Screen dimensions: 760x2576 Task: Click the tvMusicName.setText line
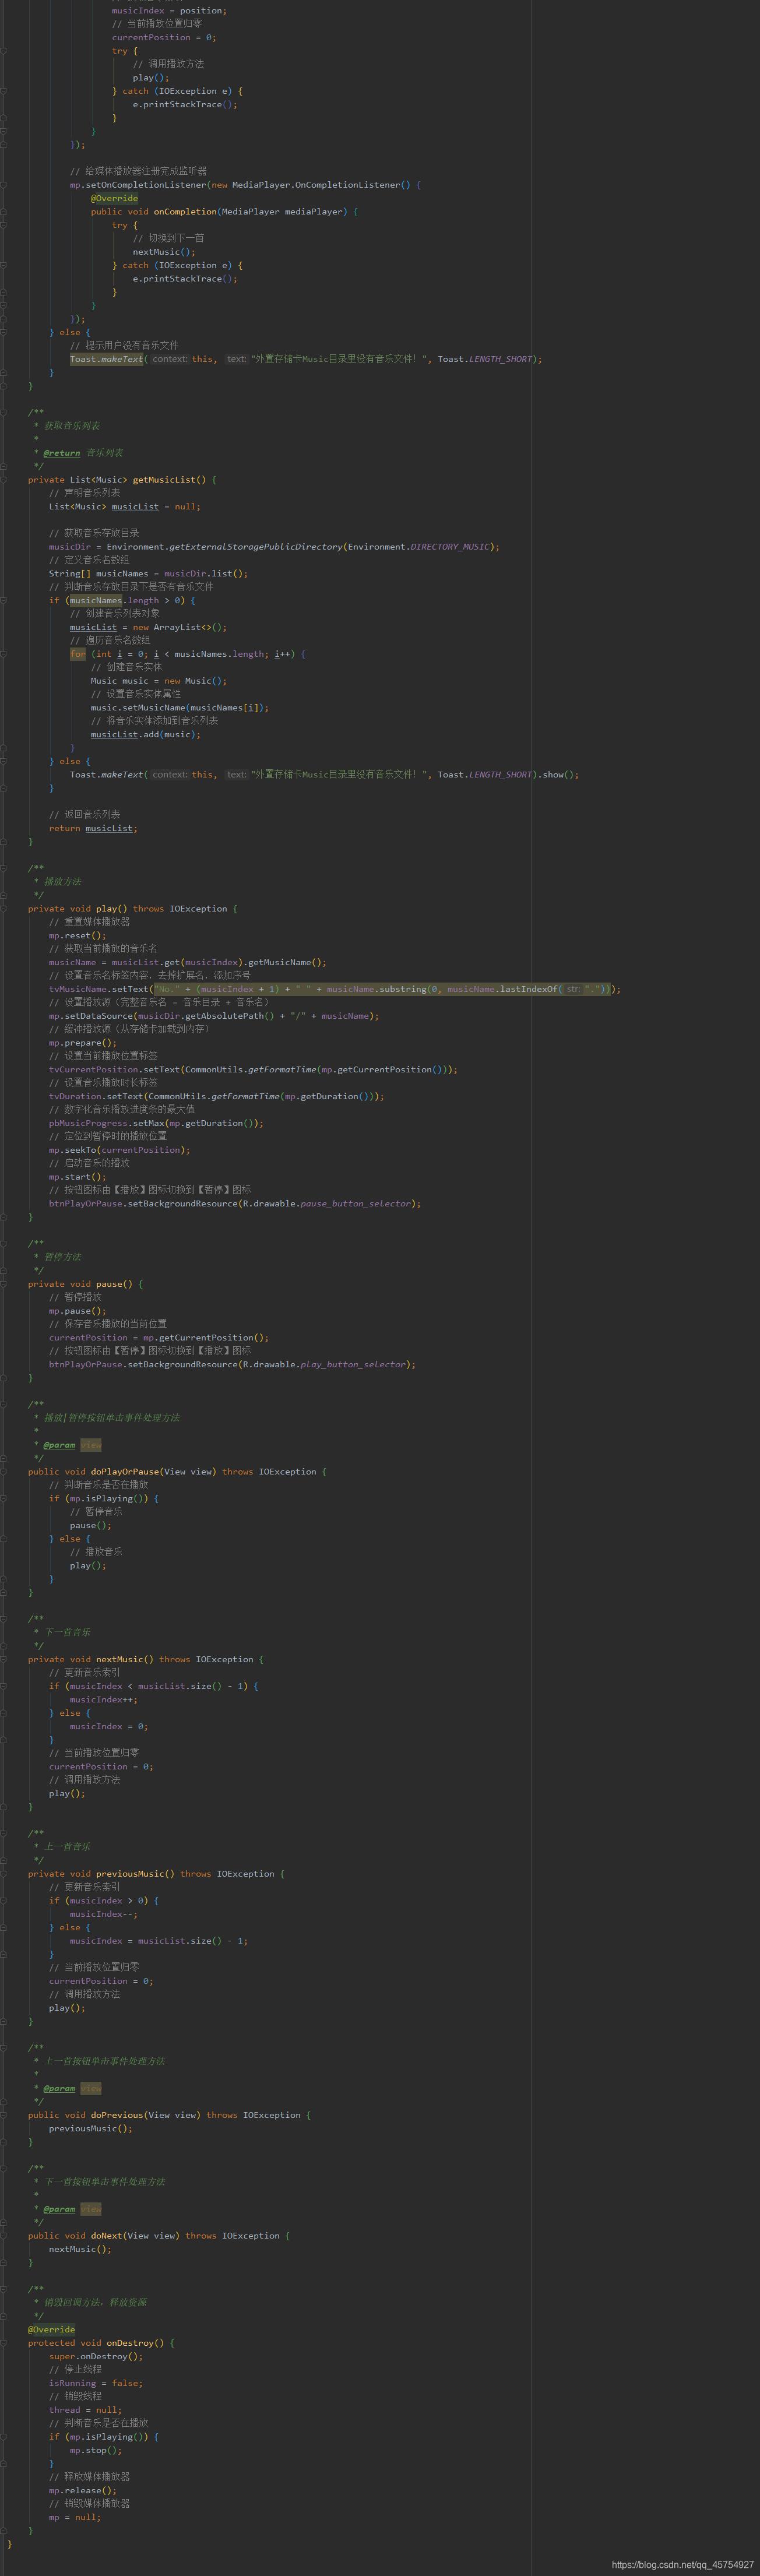(x=334, y=989)
